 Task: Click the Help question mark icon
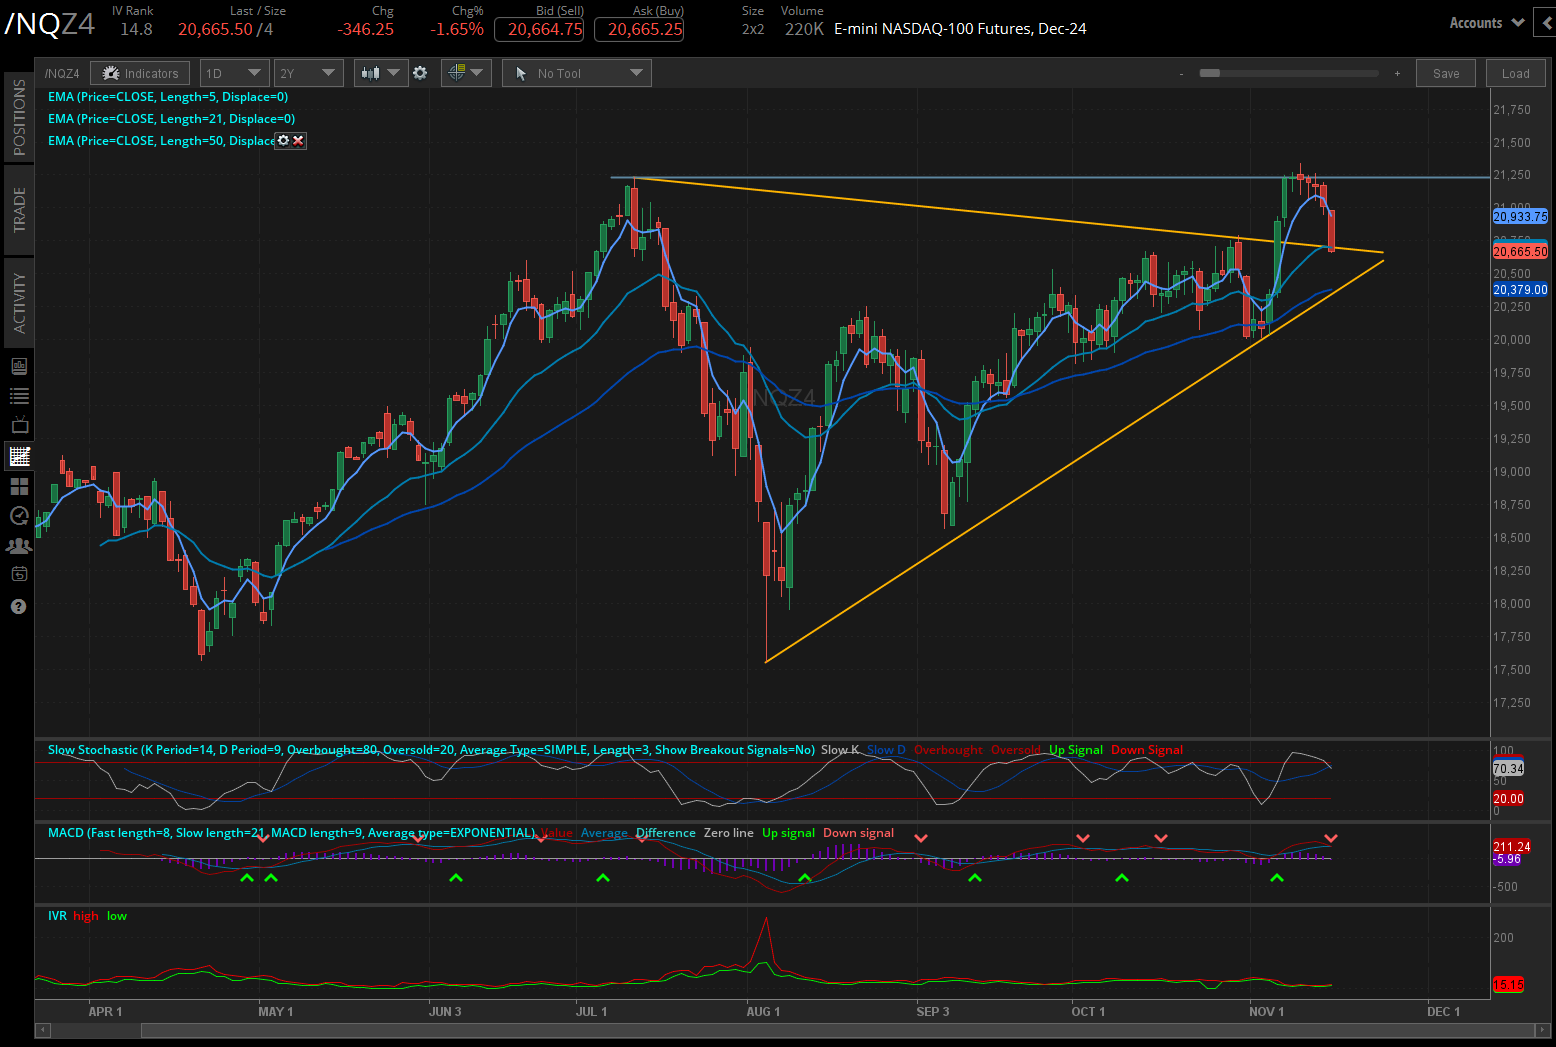click(19, 606)
